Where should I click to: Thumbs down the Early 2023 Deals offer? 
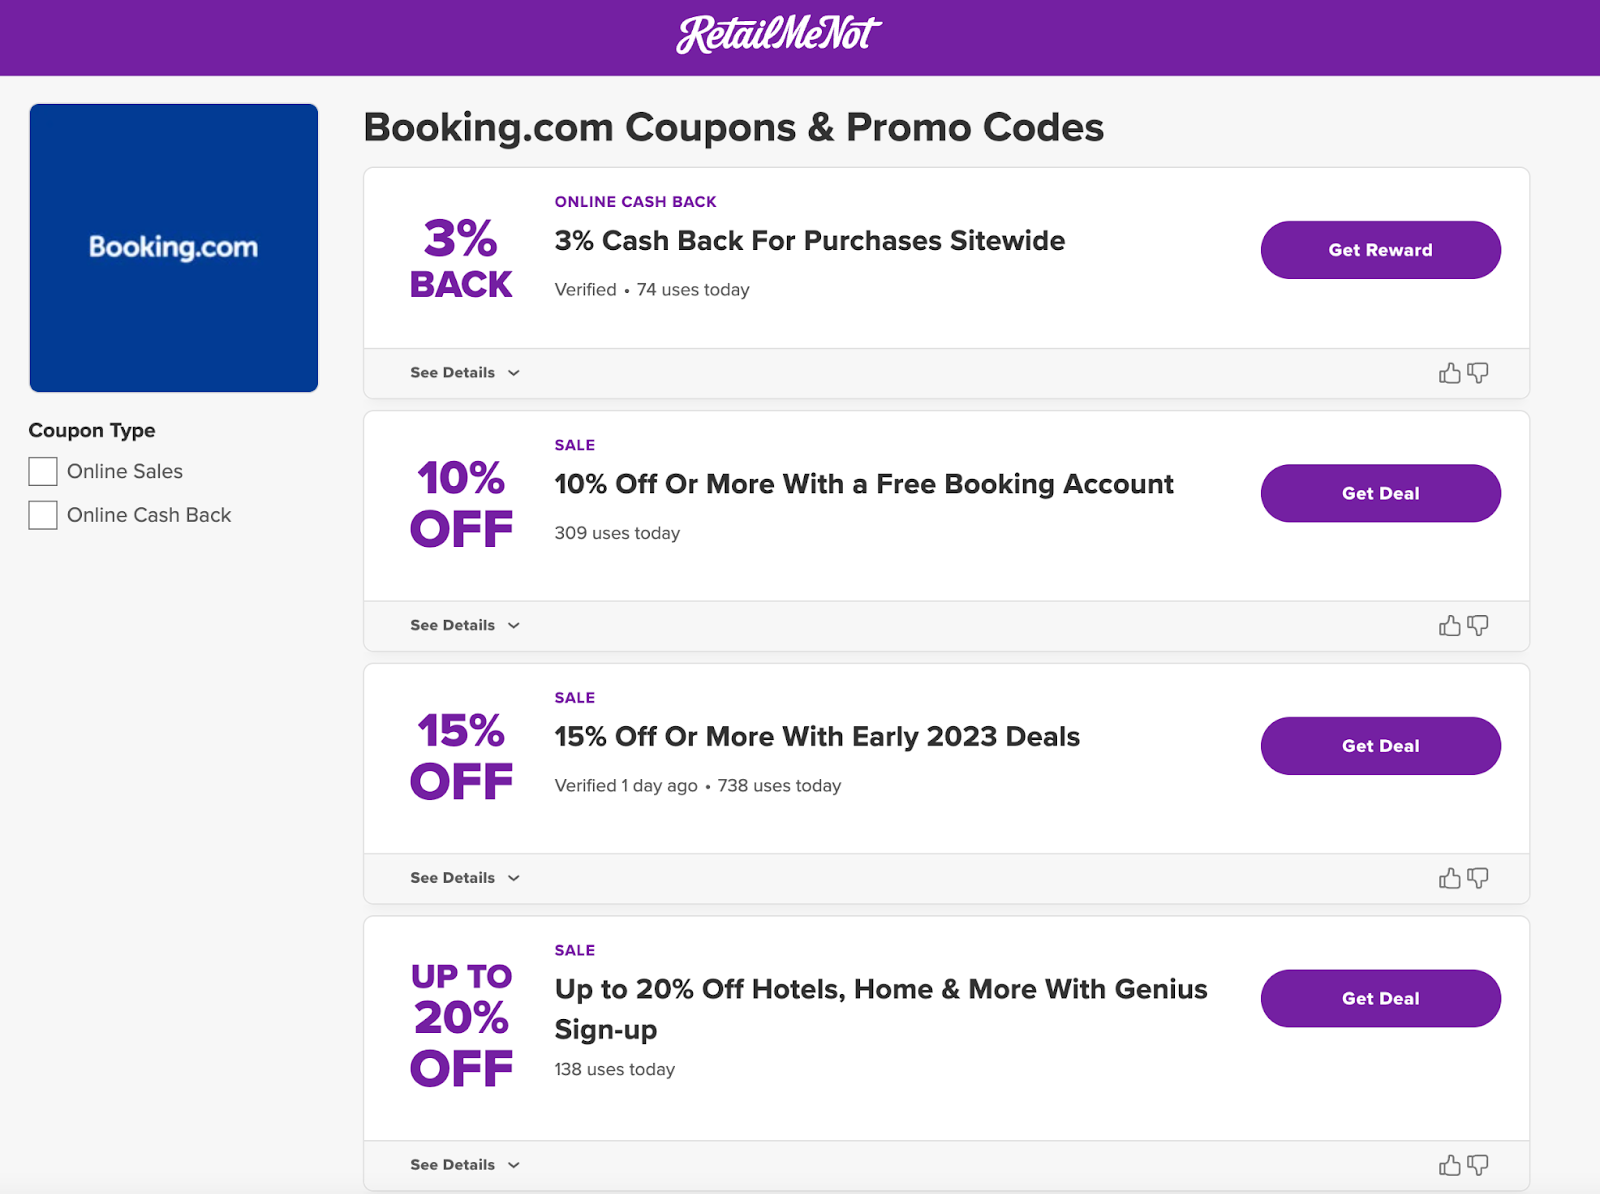point(1478,878)
